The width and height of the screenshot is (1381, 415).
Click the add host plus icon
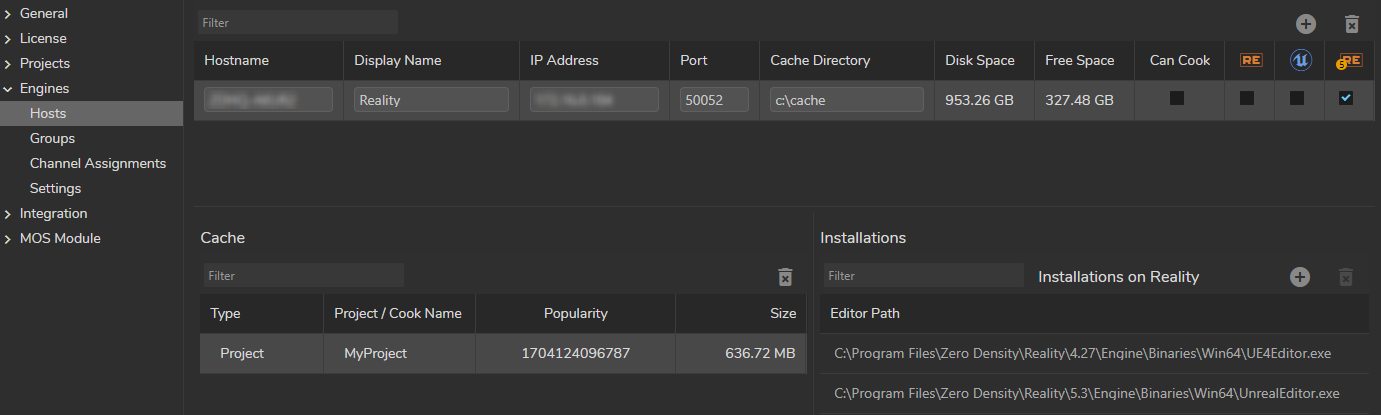1305,24
